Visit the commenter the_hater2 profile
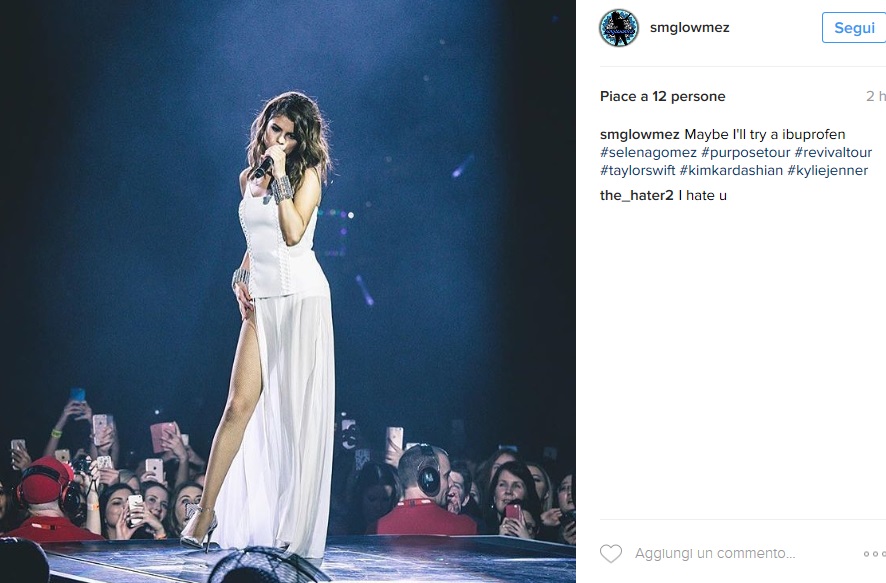Viewport: 886px width, 583px height. pyautogui.click(x=636, y=195)
